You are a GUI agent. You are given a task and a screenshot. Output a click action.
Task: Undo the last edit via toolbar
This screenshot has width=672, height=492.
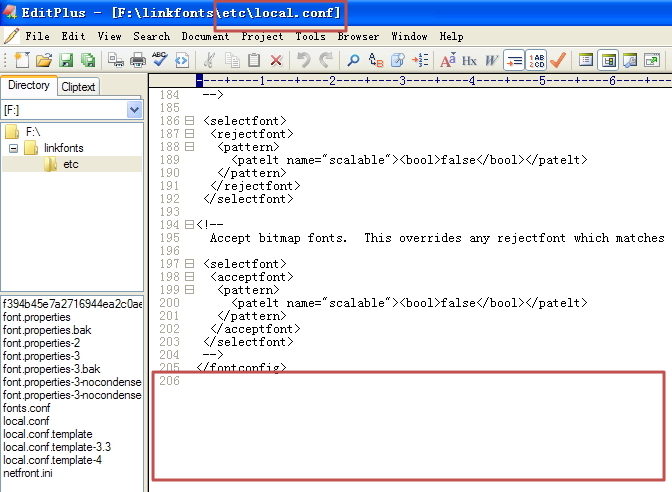(304, 60)
